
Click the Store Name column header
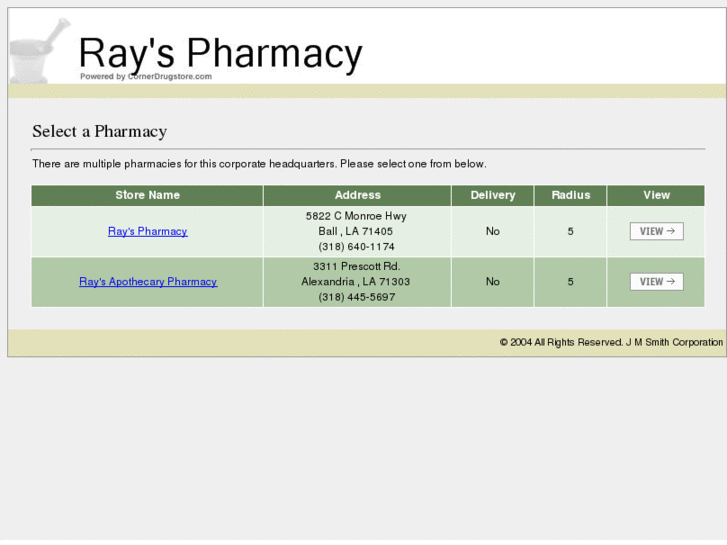point(147,195)
